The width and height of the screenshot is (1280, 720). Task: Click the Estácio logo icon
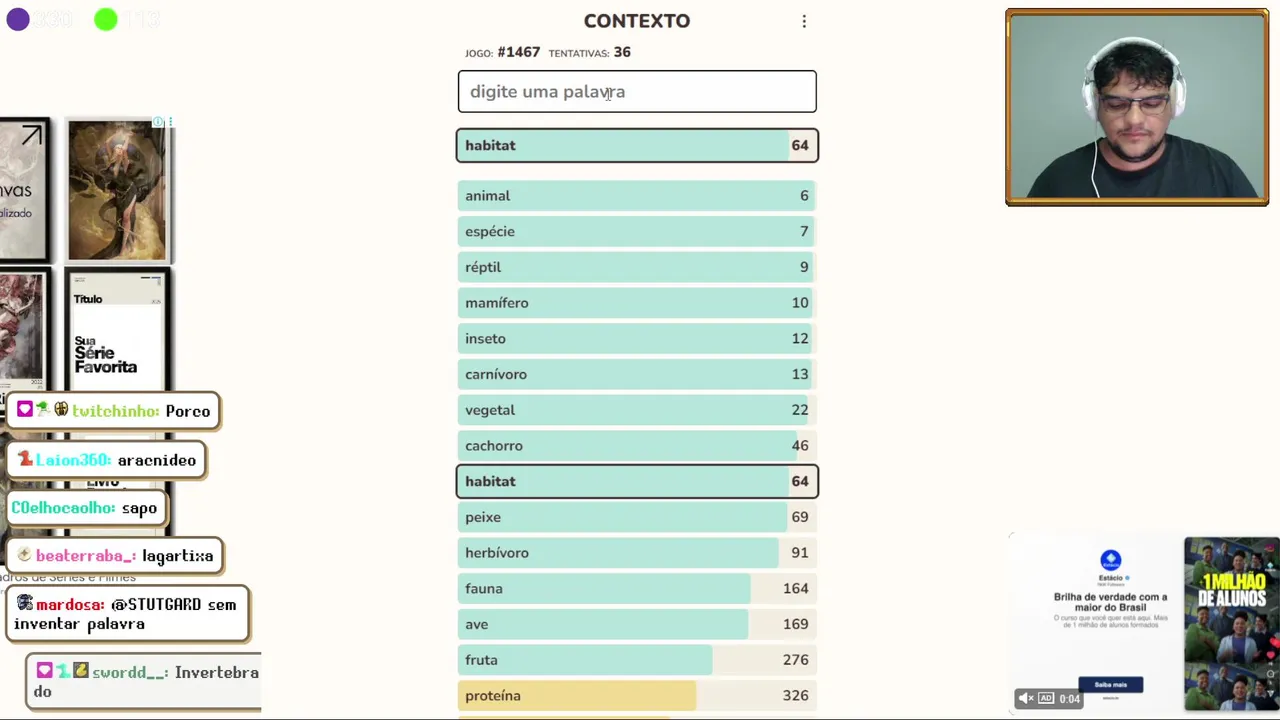1110,560
